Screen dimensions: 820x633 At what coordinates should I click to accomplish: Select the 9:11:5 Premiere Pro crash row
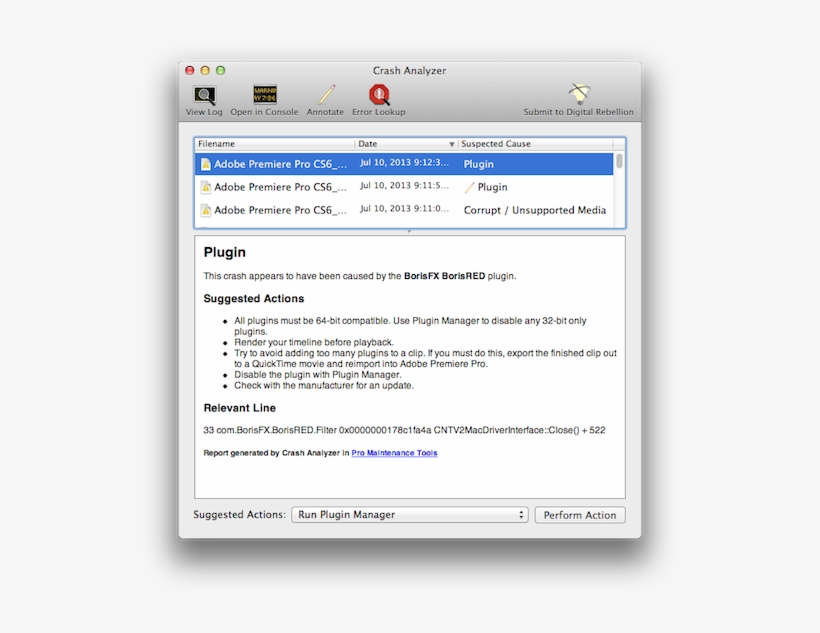[x=404, y=187]
